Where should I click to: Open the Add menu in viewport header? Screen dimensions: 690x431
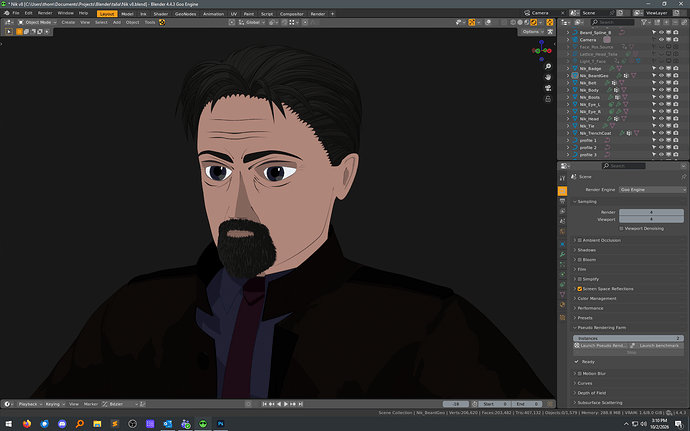coord(117,22)
